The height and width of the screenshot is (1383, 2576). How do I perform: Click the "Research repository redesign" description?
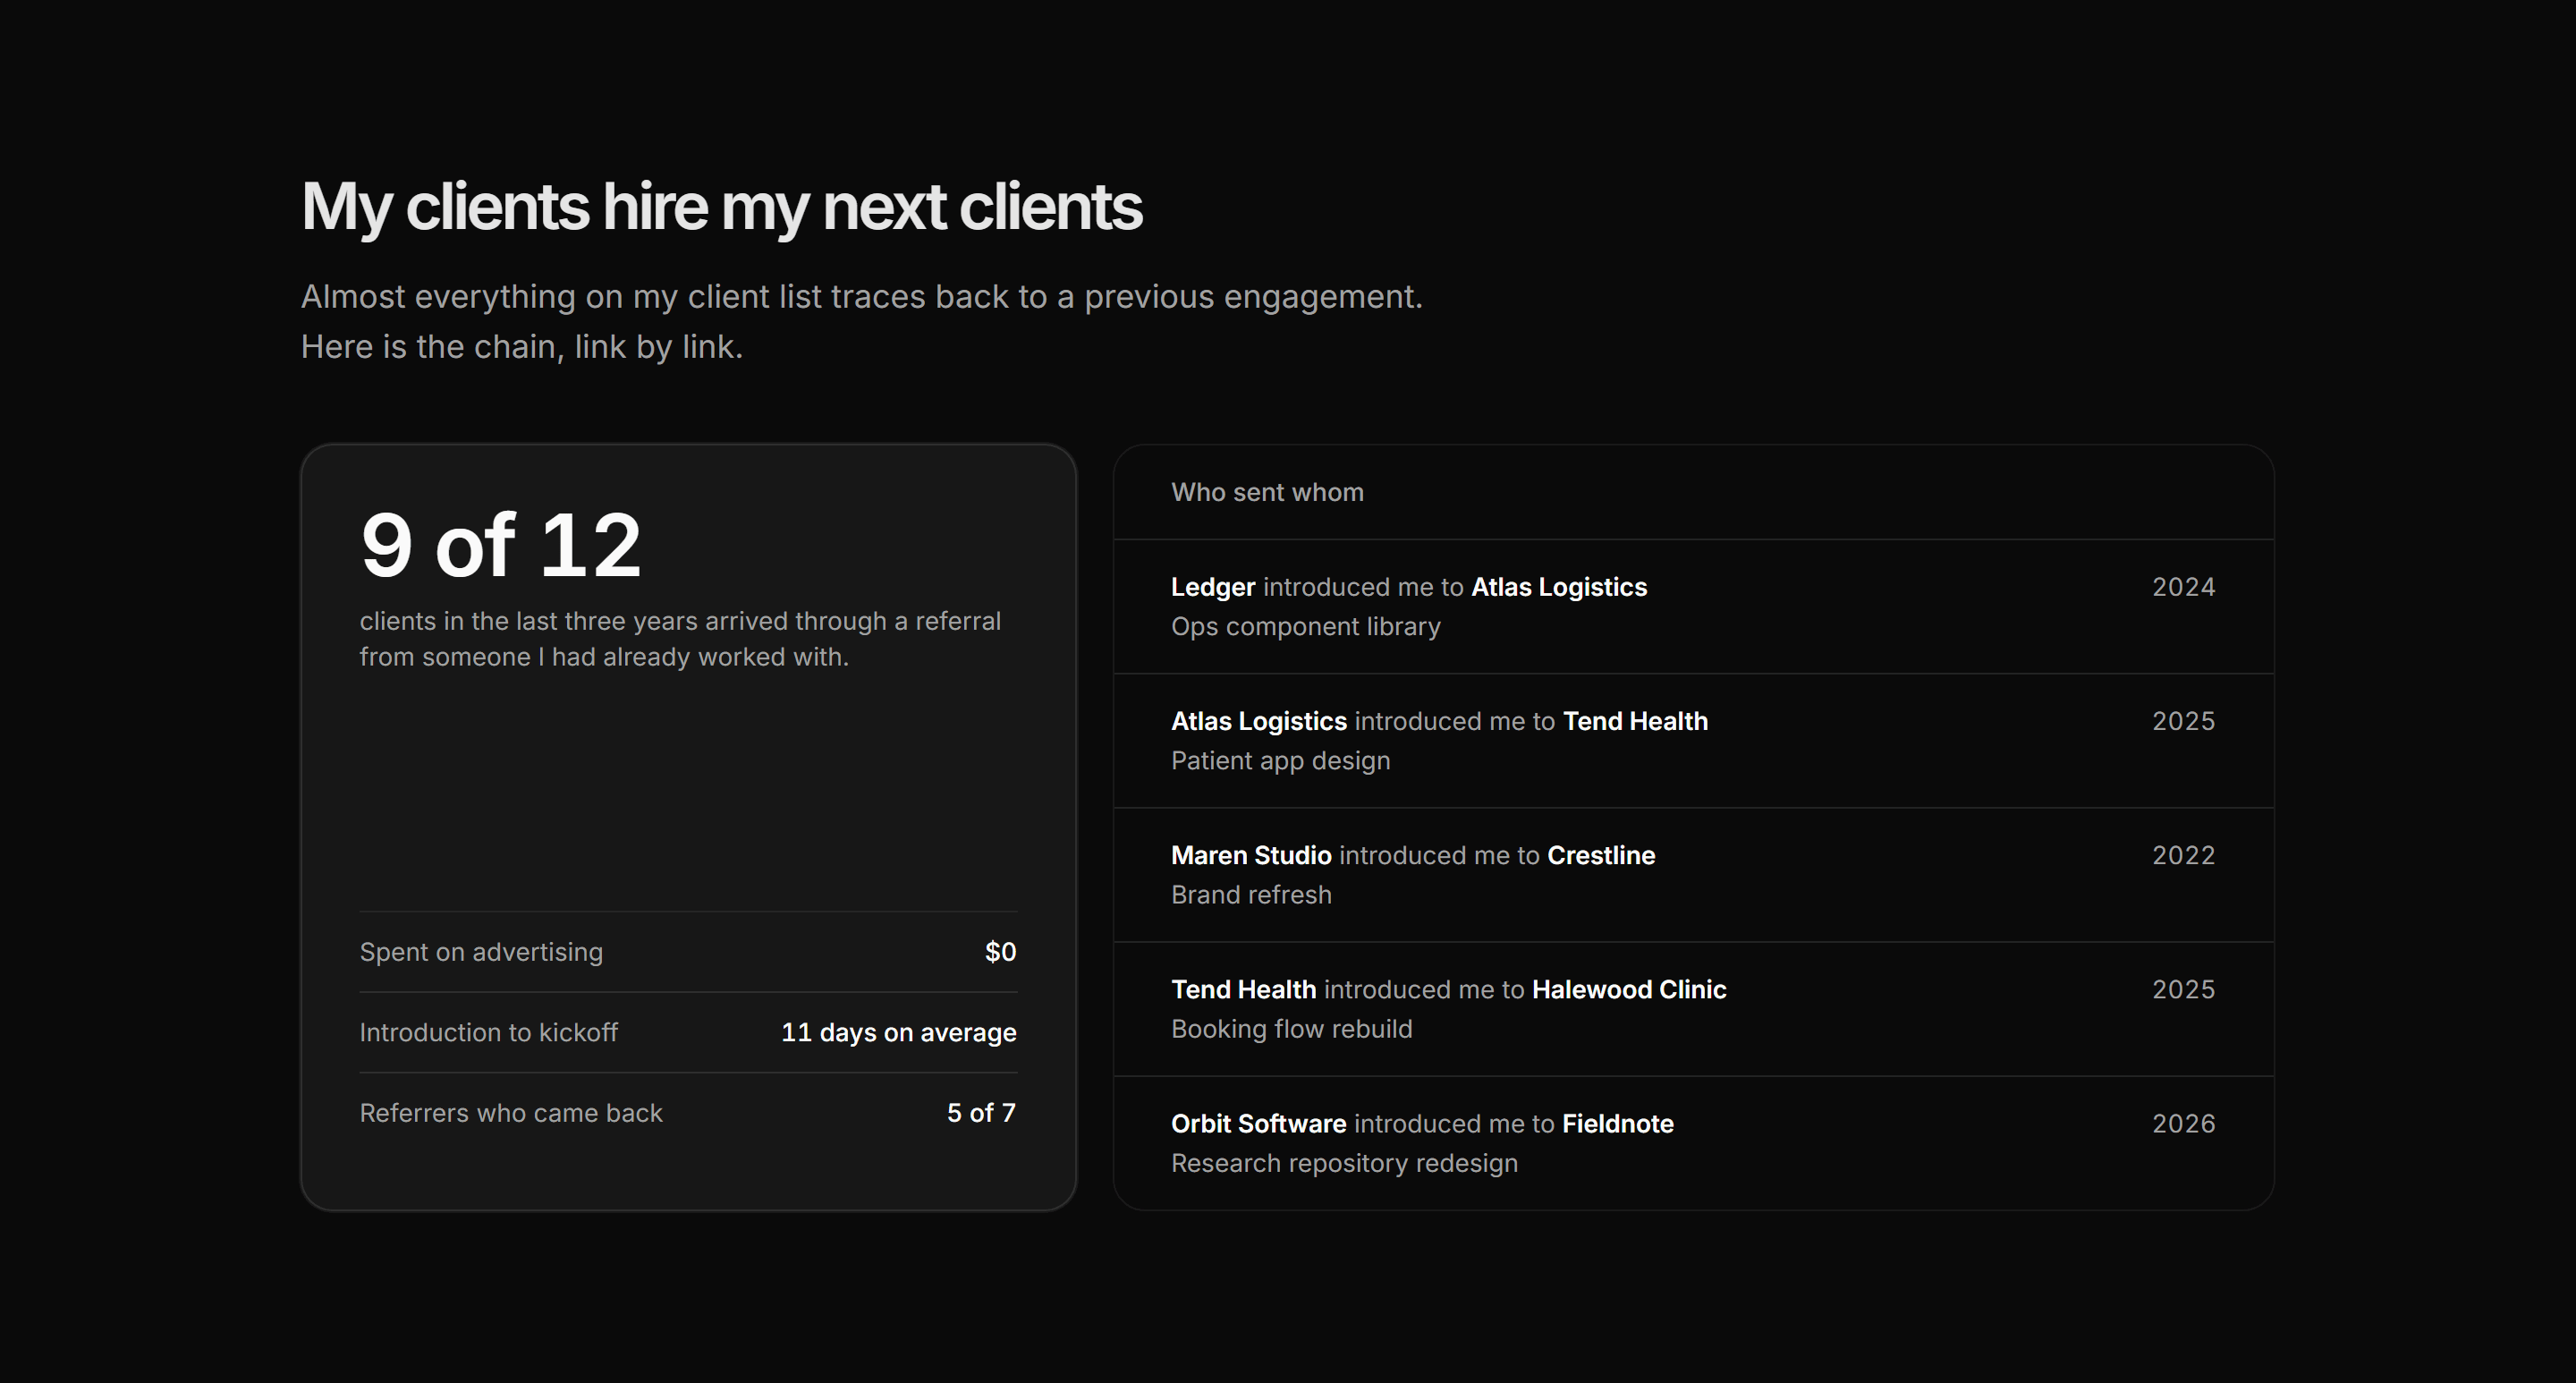[x=1344, y=1163]
